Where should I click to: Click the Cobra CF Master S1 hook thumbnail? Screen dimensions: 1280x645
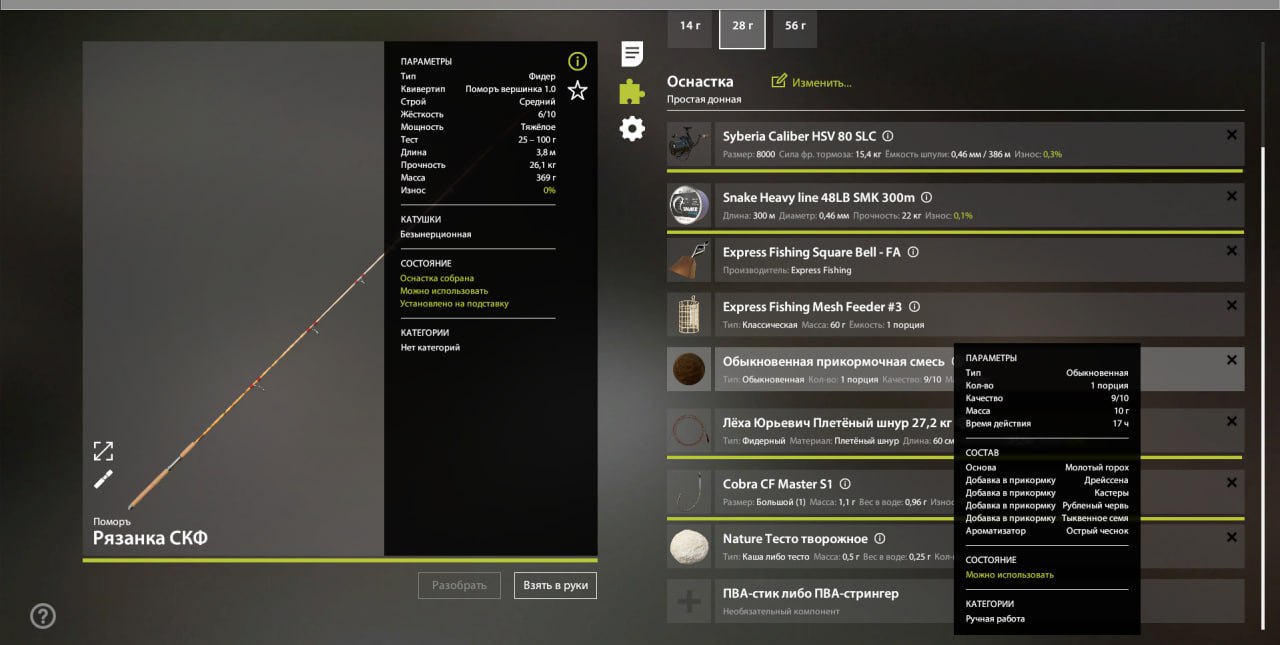689,493
